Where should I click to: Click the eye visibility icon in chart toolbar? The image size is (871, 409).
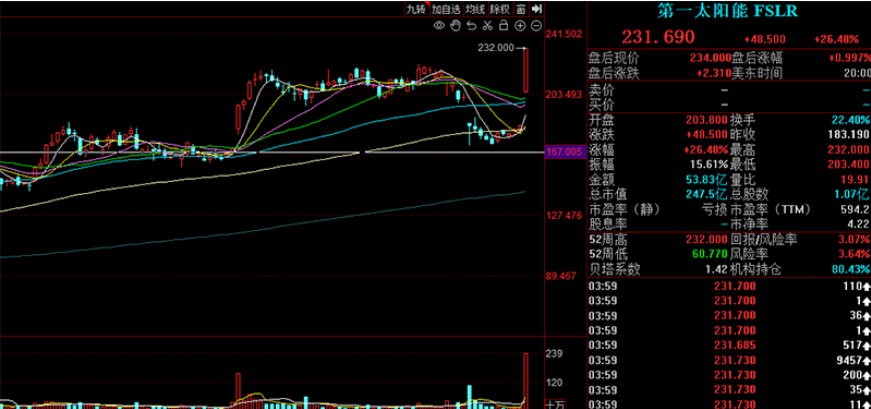(440, 25)
